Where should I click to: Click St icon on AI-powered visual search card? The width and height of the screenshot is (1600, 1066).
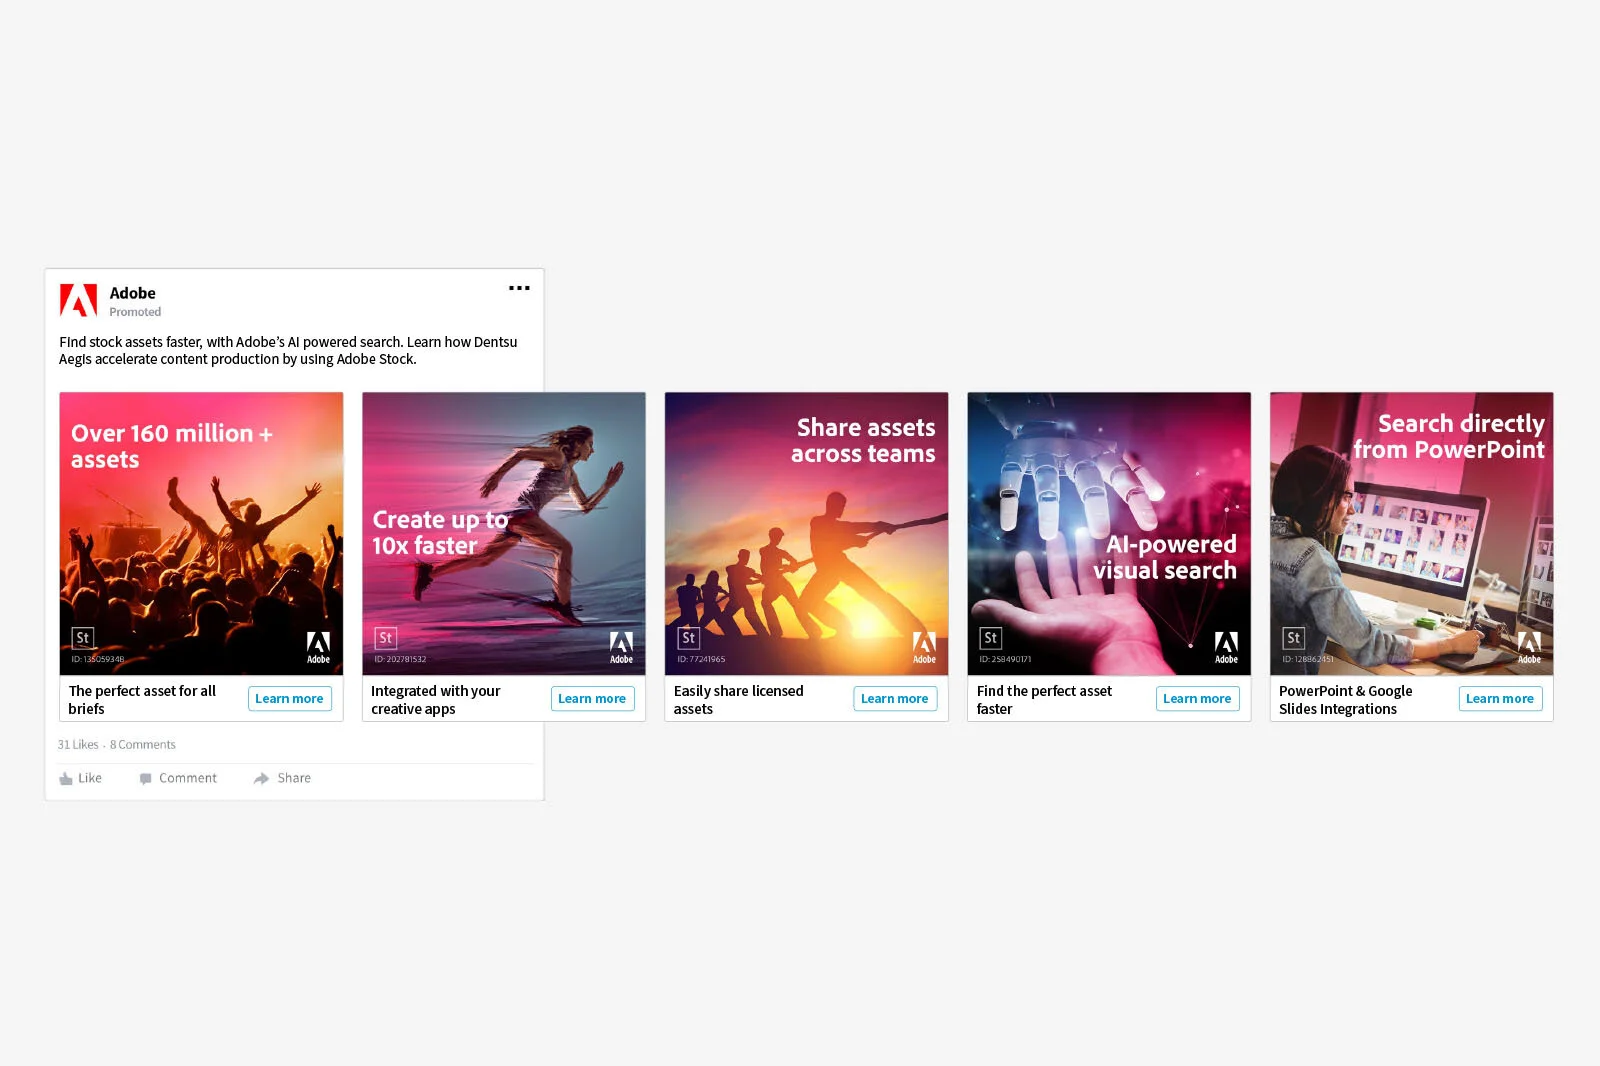pos(991,638)
